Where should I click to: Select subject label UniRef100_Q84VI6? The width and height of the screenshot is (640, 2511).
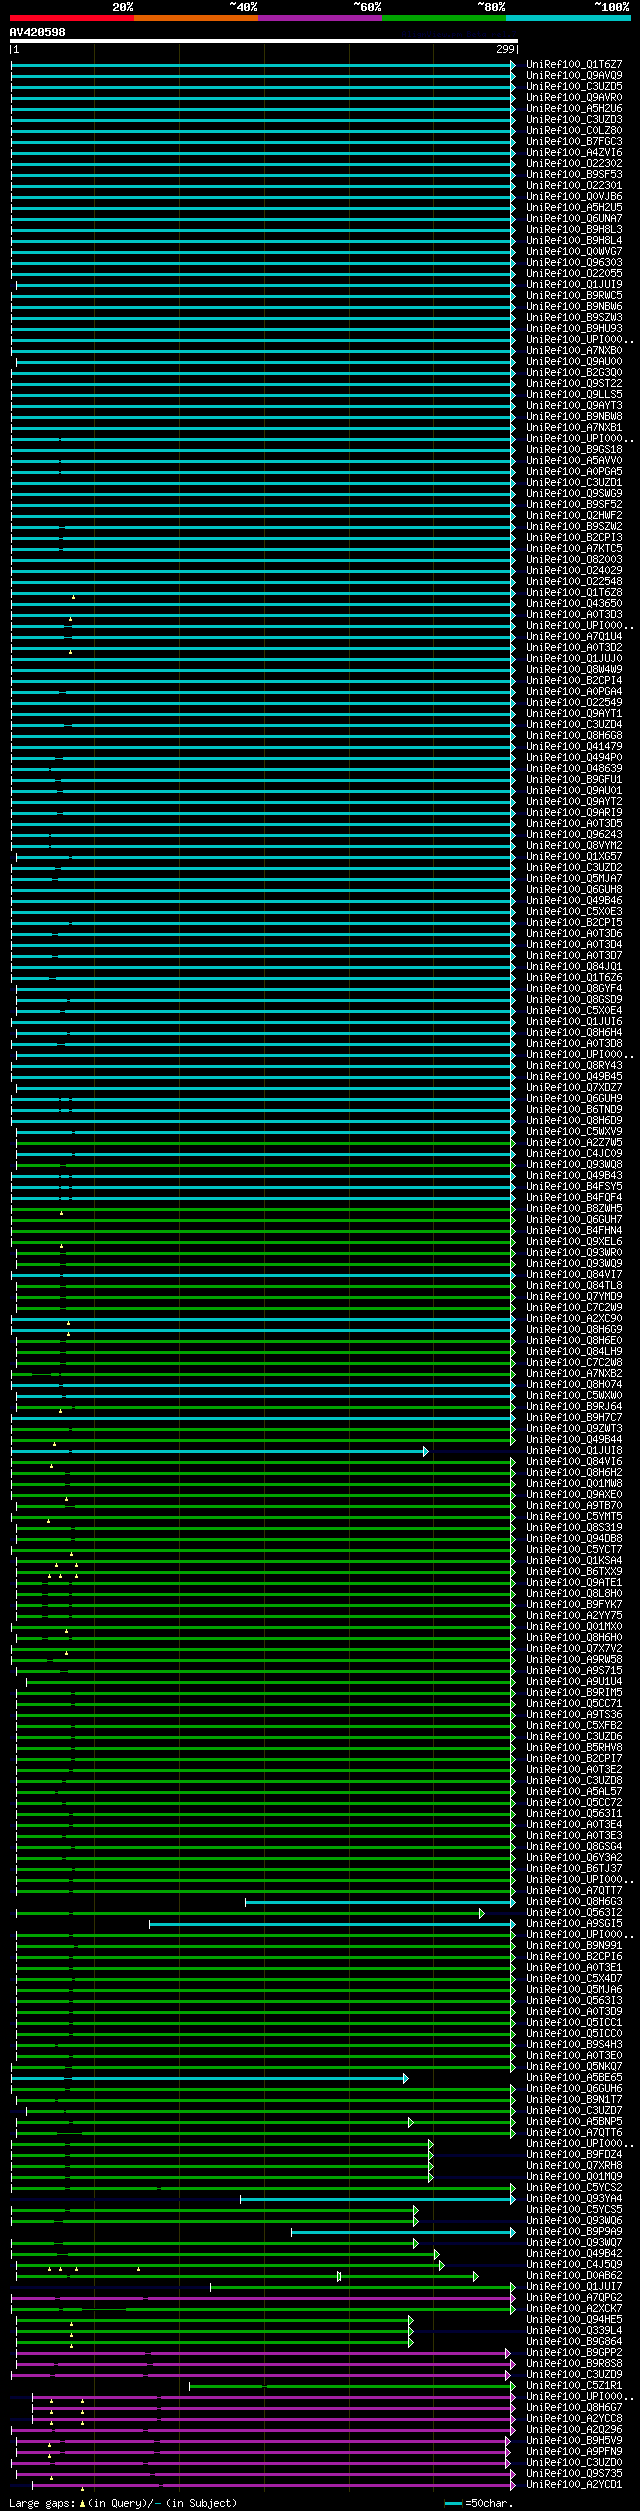[x=574, y=1461]
